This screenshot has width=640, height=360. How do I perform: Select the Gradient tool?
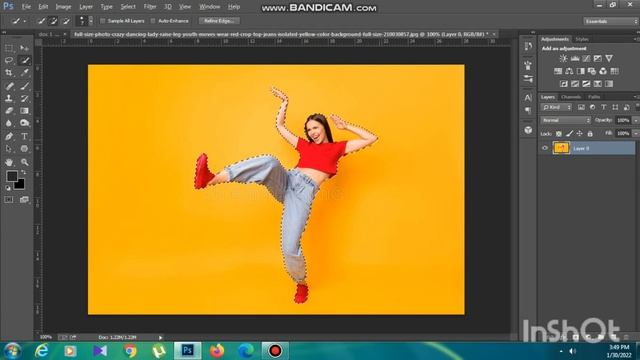tap(24, 111)
